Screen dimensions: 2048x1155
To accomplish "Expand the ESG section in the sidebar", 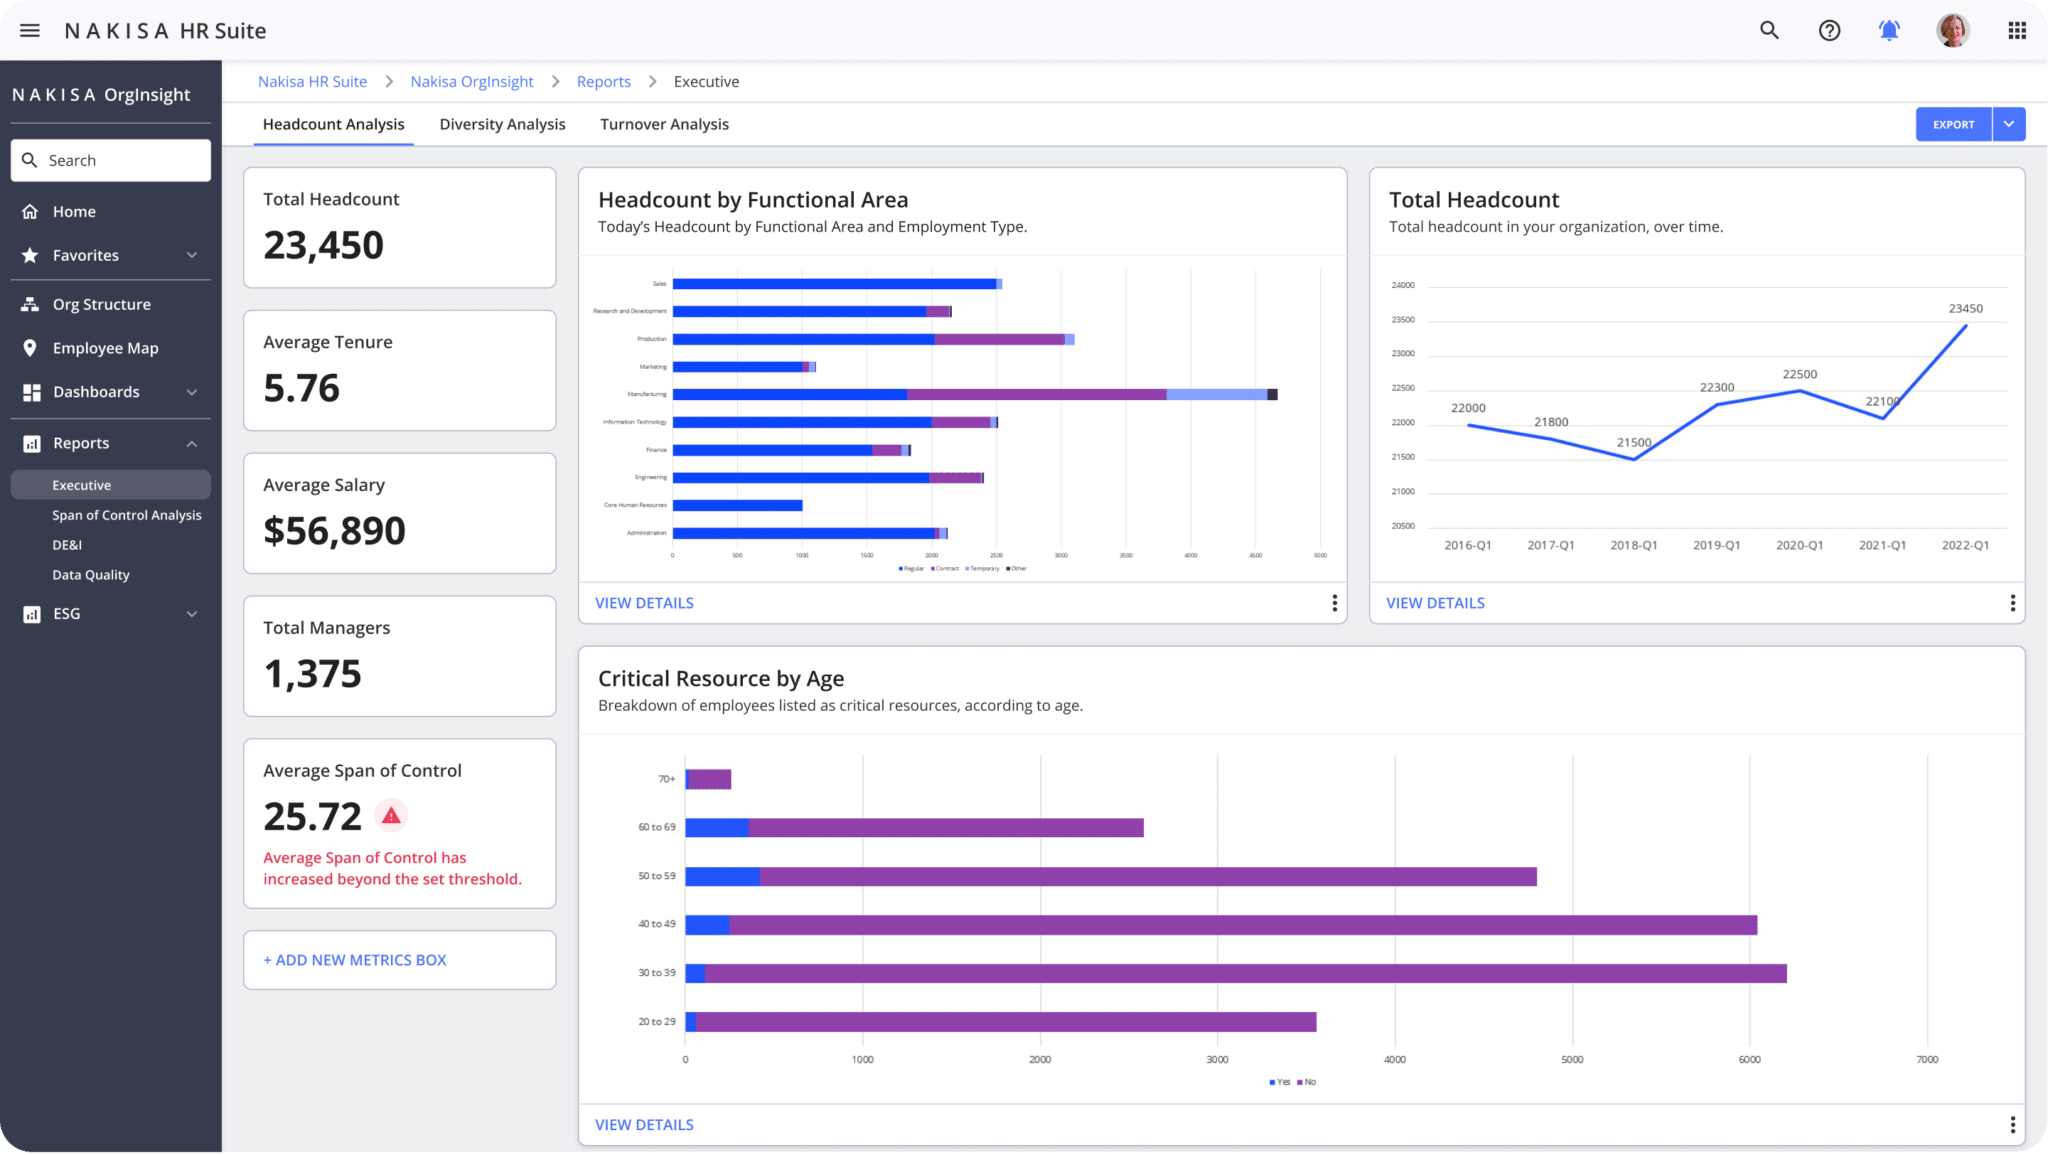I will (x=193, y=613).
